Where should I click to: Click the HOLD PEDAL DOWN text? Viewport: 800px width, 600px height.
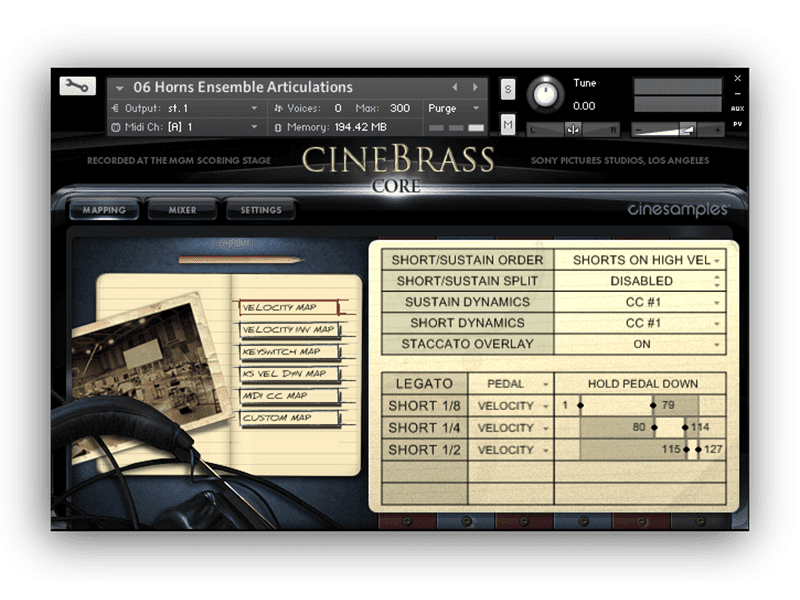[x=642, y=384]
